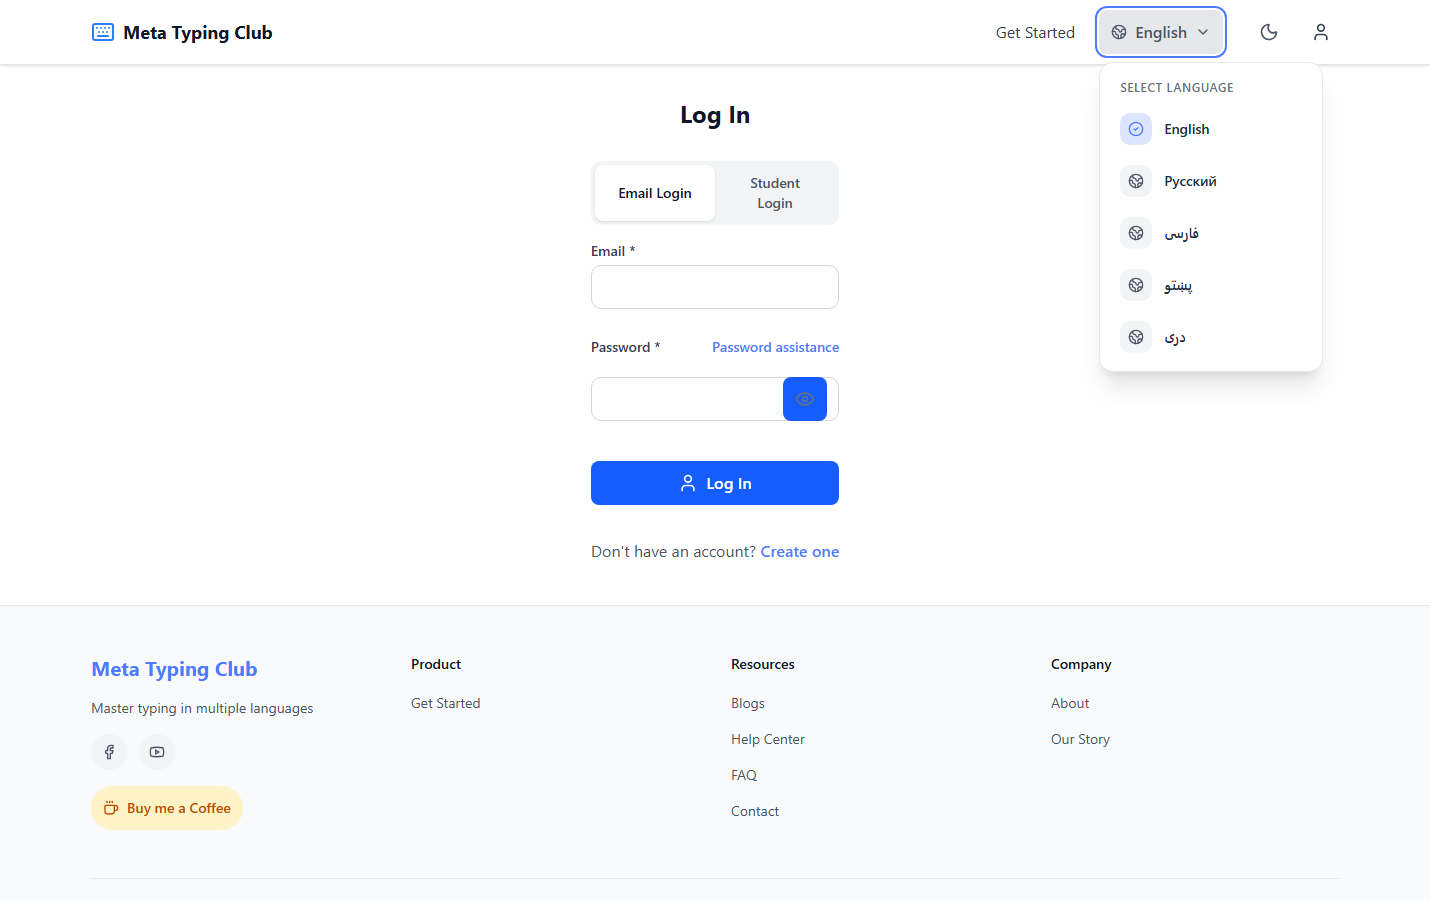Open the Our Story footer link
Image resolution: width=1440 pixels, height=900 pixels.
(1080, 739)
